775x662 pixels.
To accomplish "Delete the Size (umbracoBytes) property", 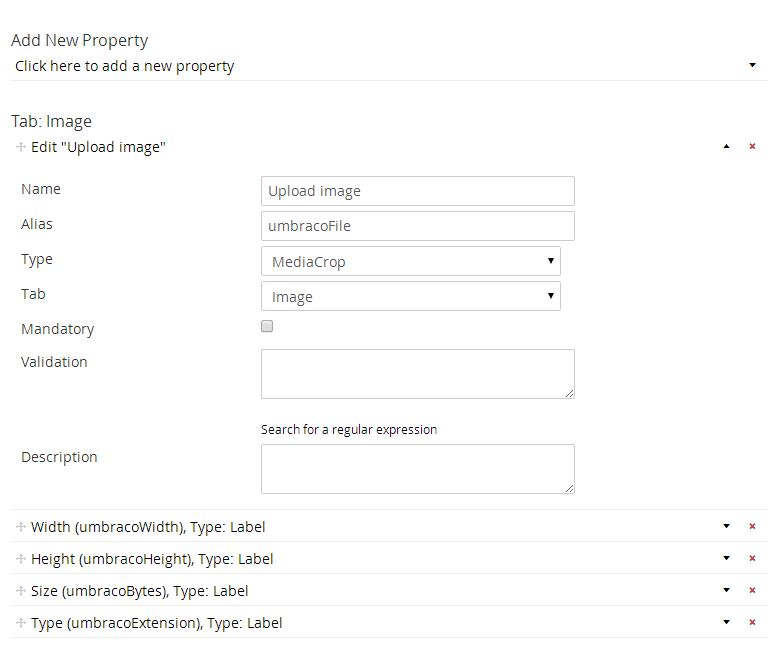I will (752, 590).
